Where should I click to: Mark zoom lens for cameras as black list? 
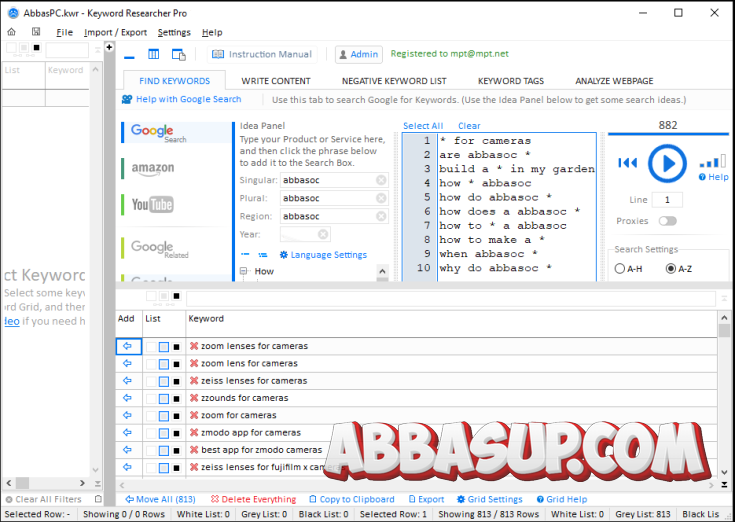pyautogui.click(x=176, y=364)
